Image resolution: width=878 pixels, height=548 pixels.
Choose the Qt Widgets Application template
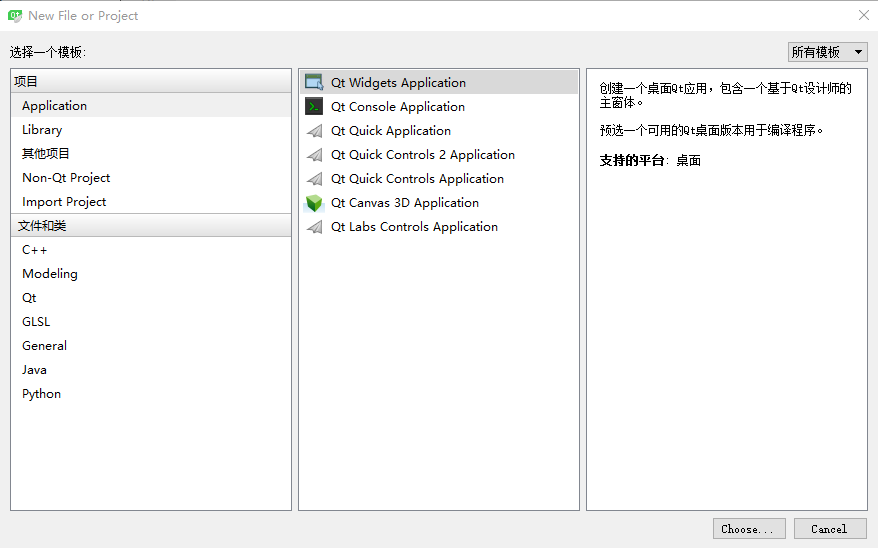click(x=439, y=82)
